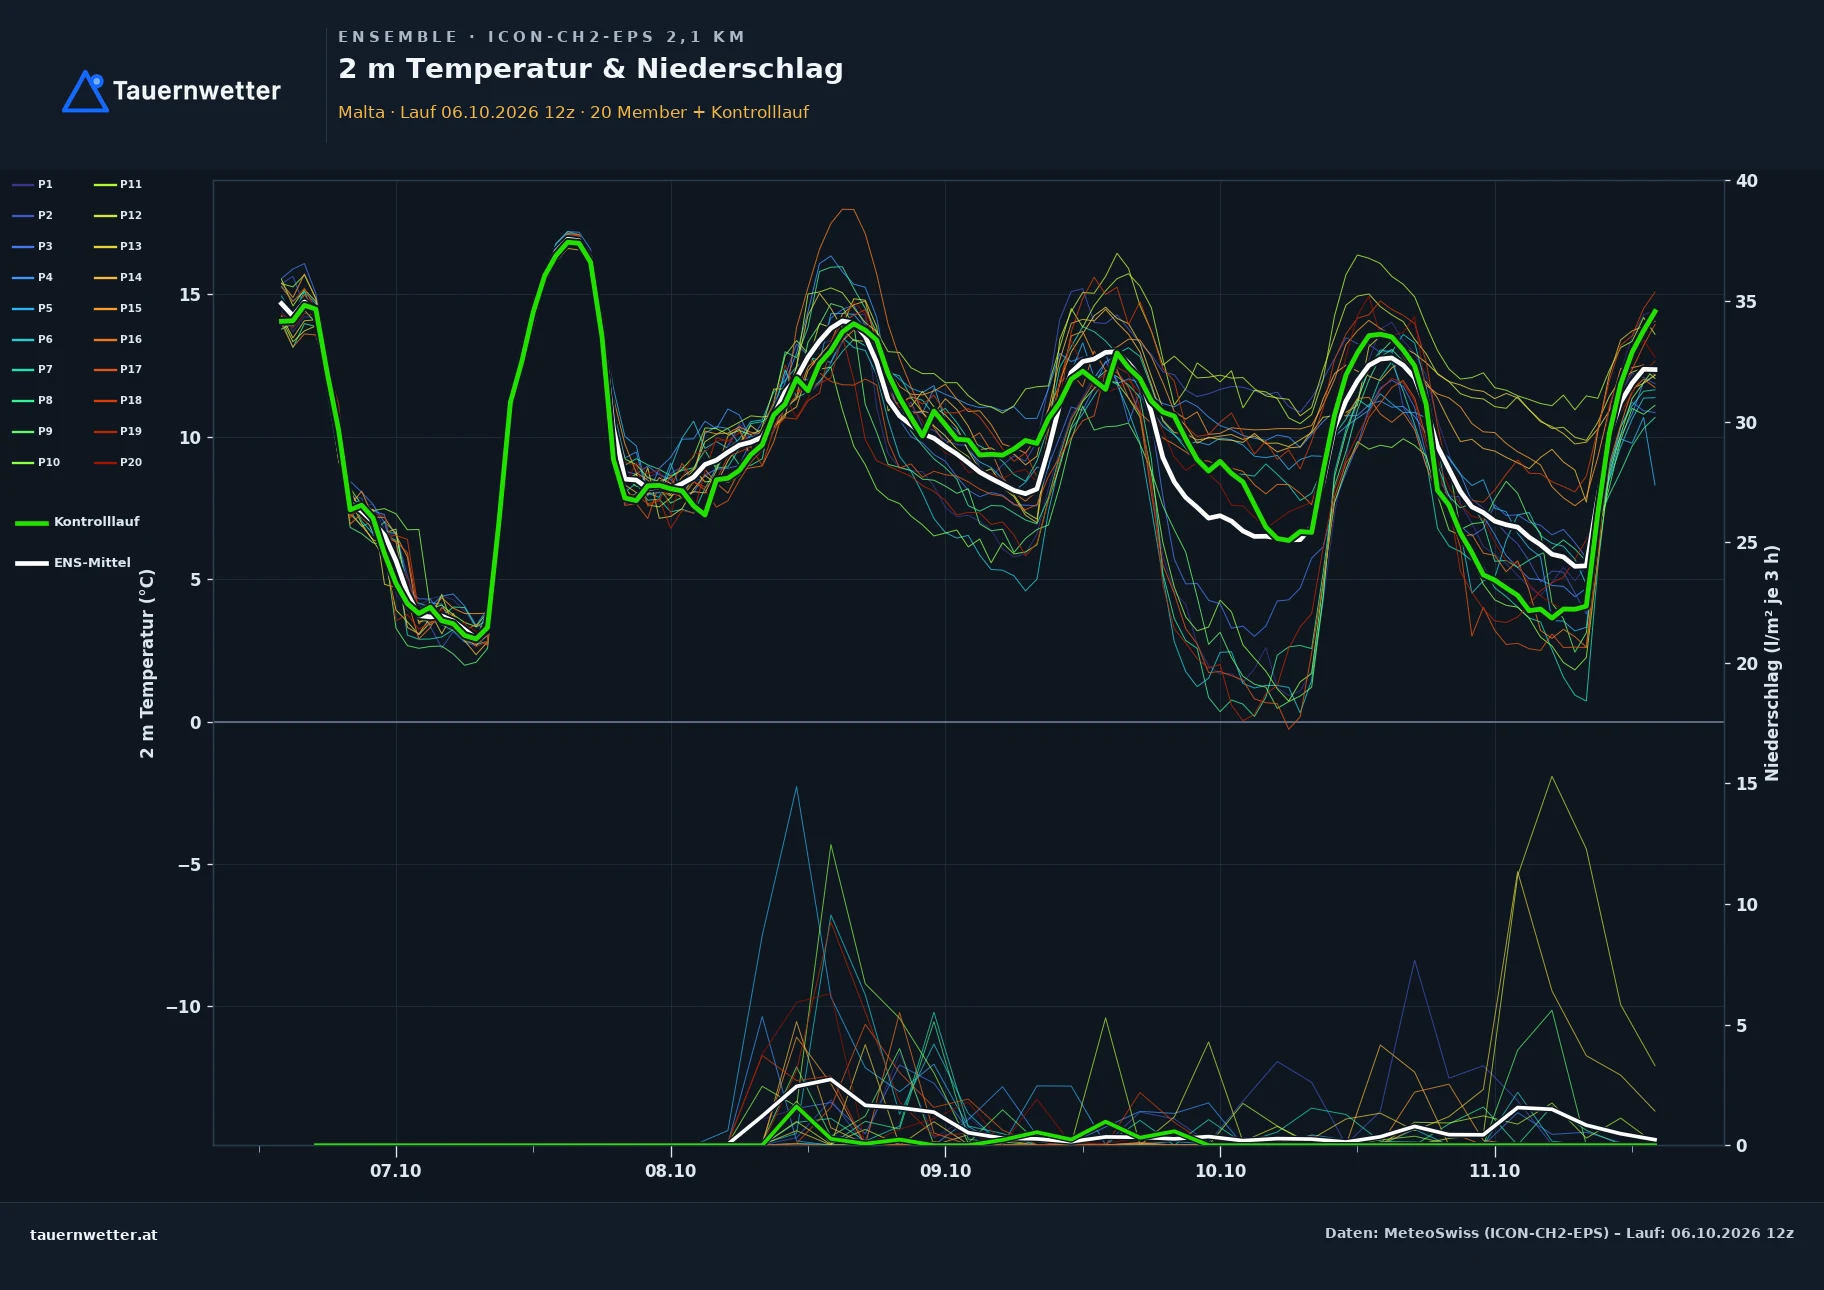Open the tauernwetter.at footer link

pyautogui.click(x=94, y=1235)
